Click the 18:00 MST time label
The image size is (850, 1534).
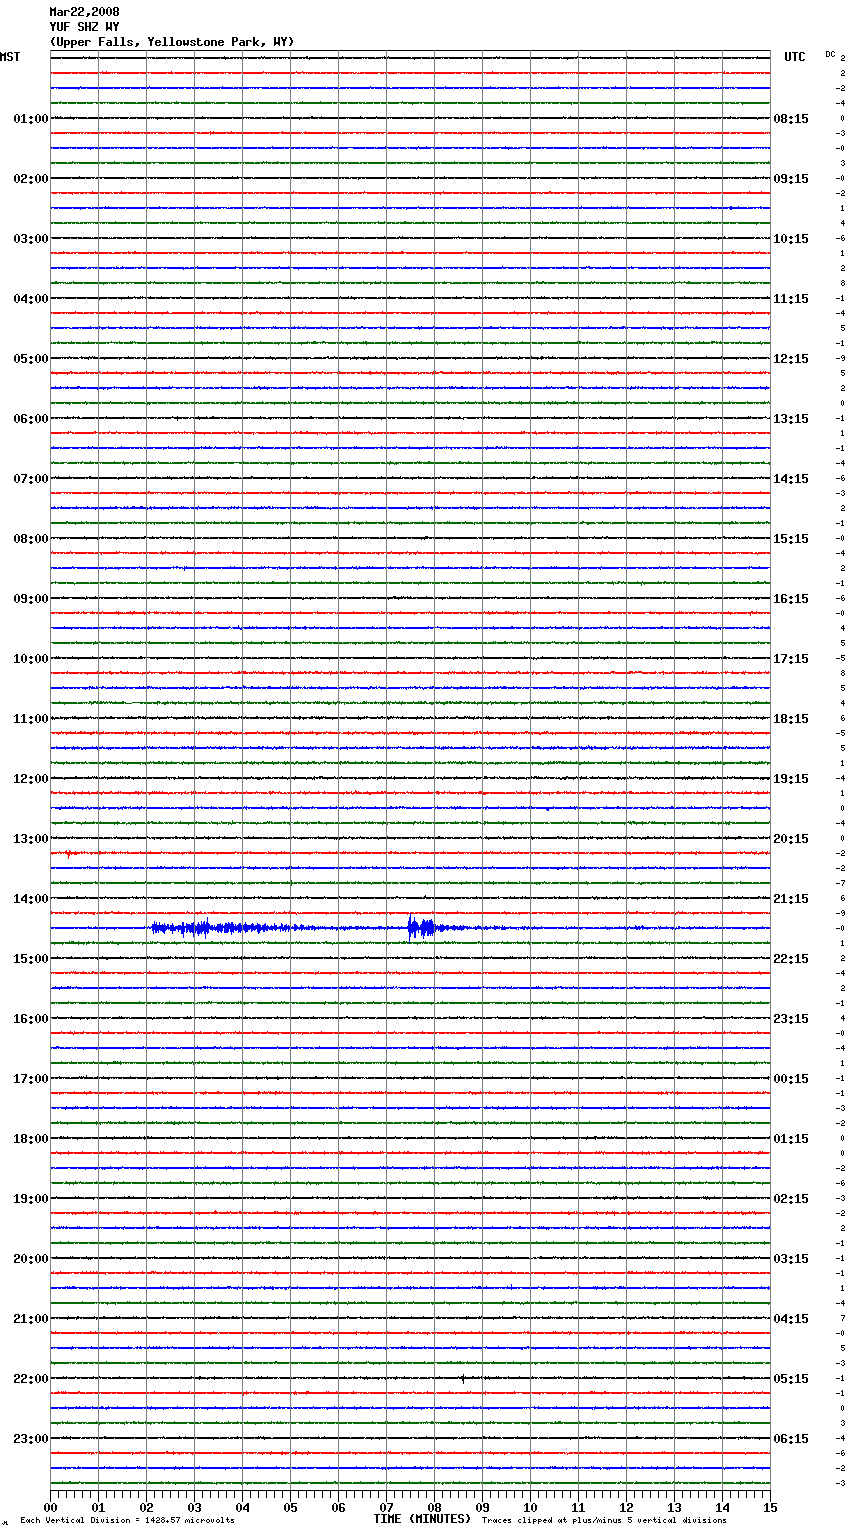tap(30, 1139)
